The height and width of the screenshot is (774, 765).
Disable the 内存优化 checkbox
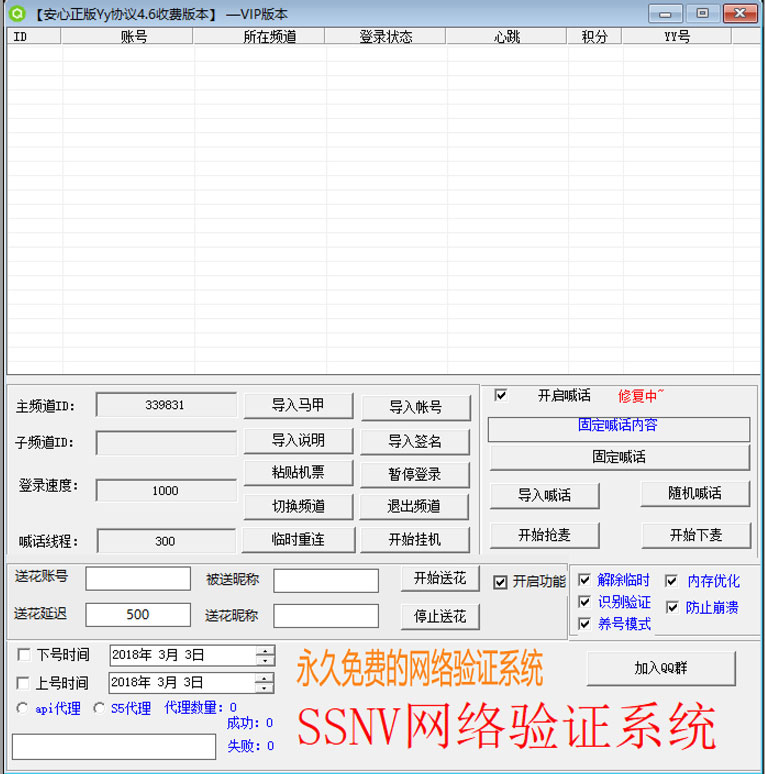pyautogui.click(x=671, y=581)
